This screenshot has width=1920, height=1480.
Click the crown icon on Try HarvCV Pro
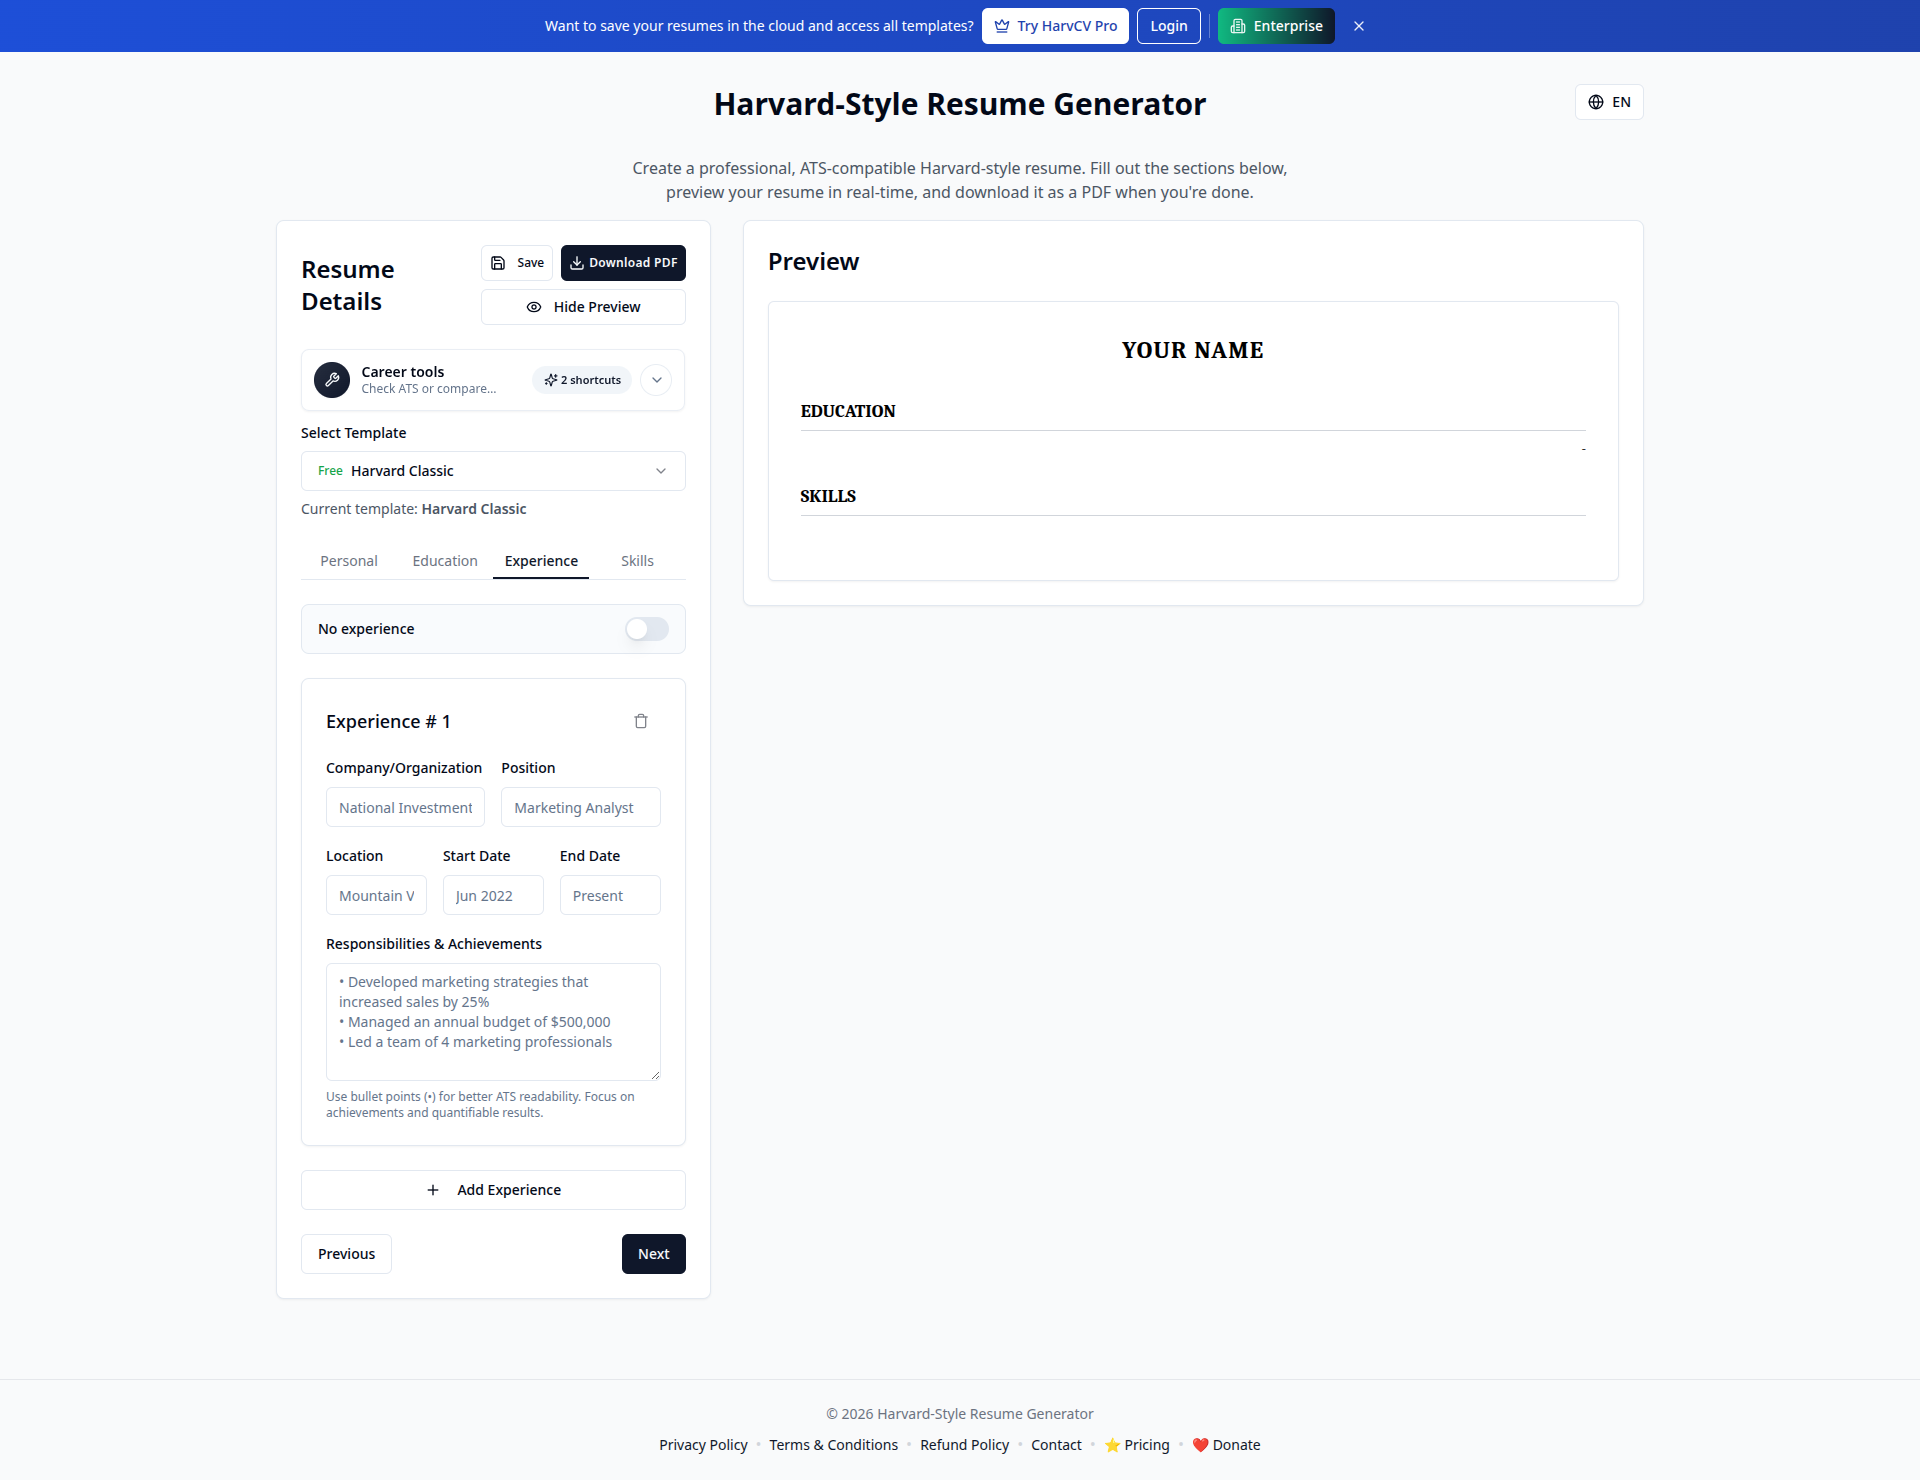click(x=1001, y=26)
